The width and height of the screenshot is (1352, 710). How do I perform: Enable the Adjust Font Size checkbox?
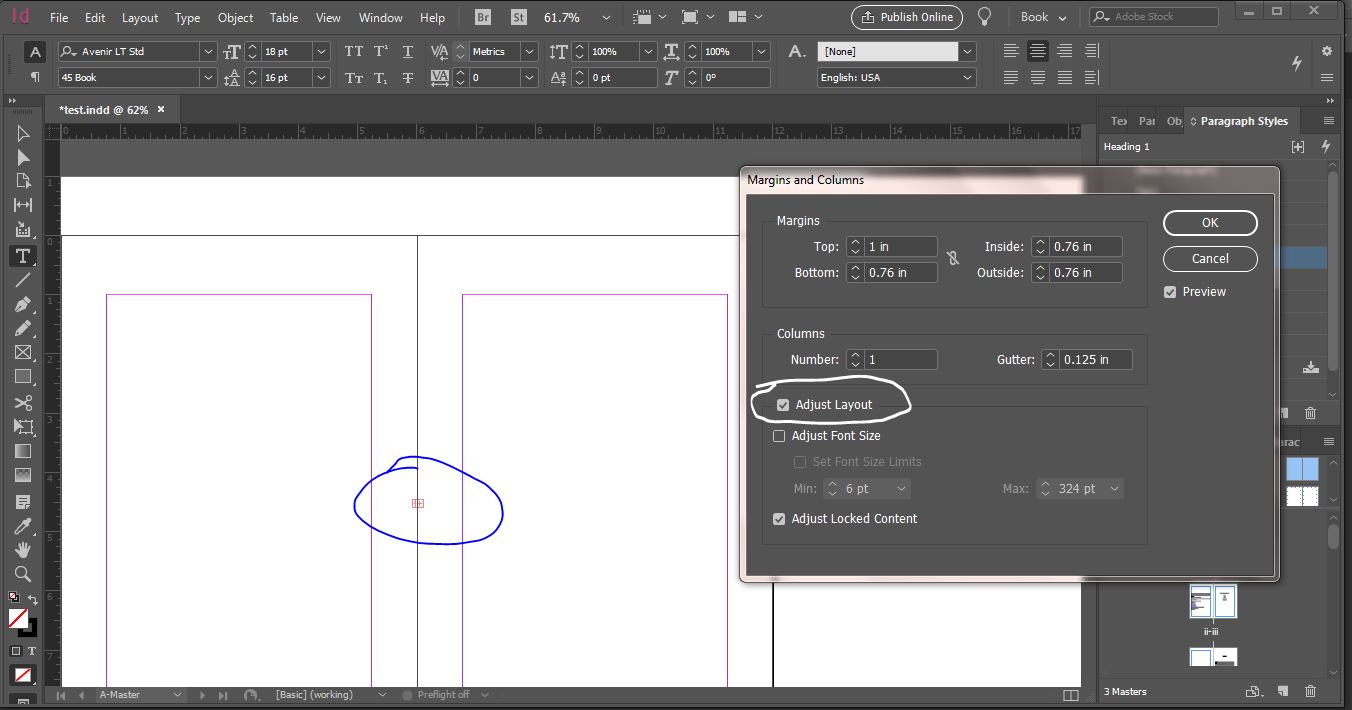click(x=779, y=435)
